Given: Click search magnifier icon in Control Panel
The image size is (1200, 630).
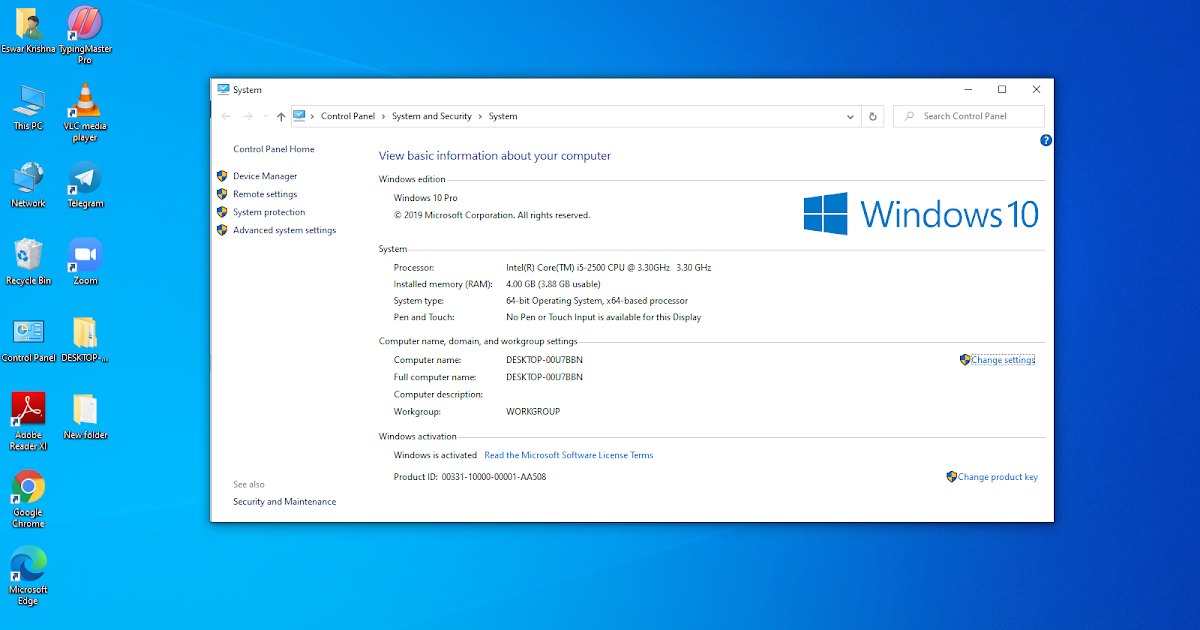Looking at the screenshot, I should 909,116.
